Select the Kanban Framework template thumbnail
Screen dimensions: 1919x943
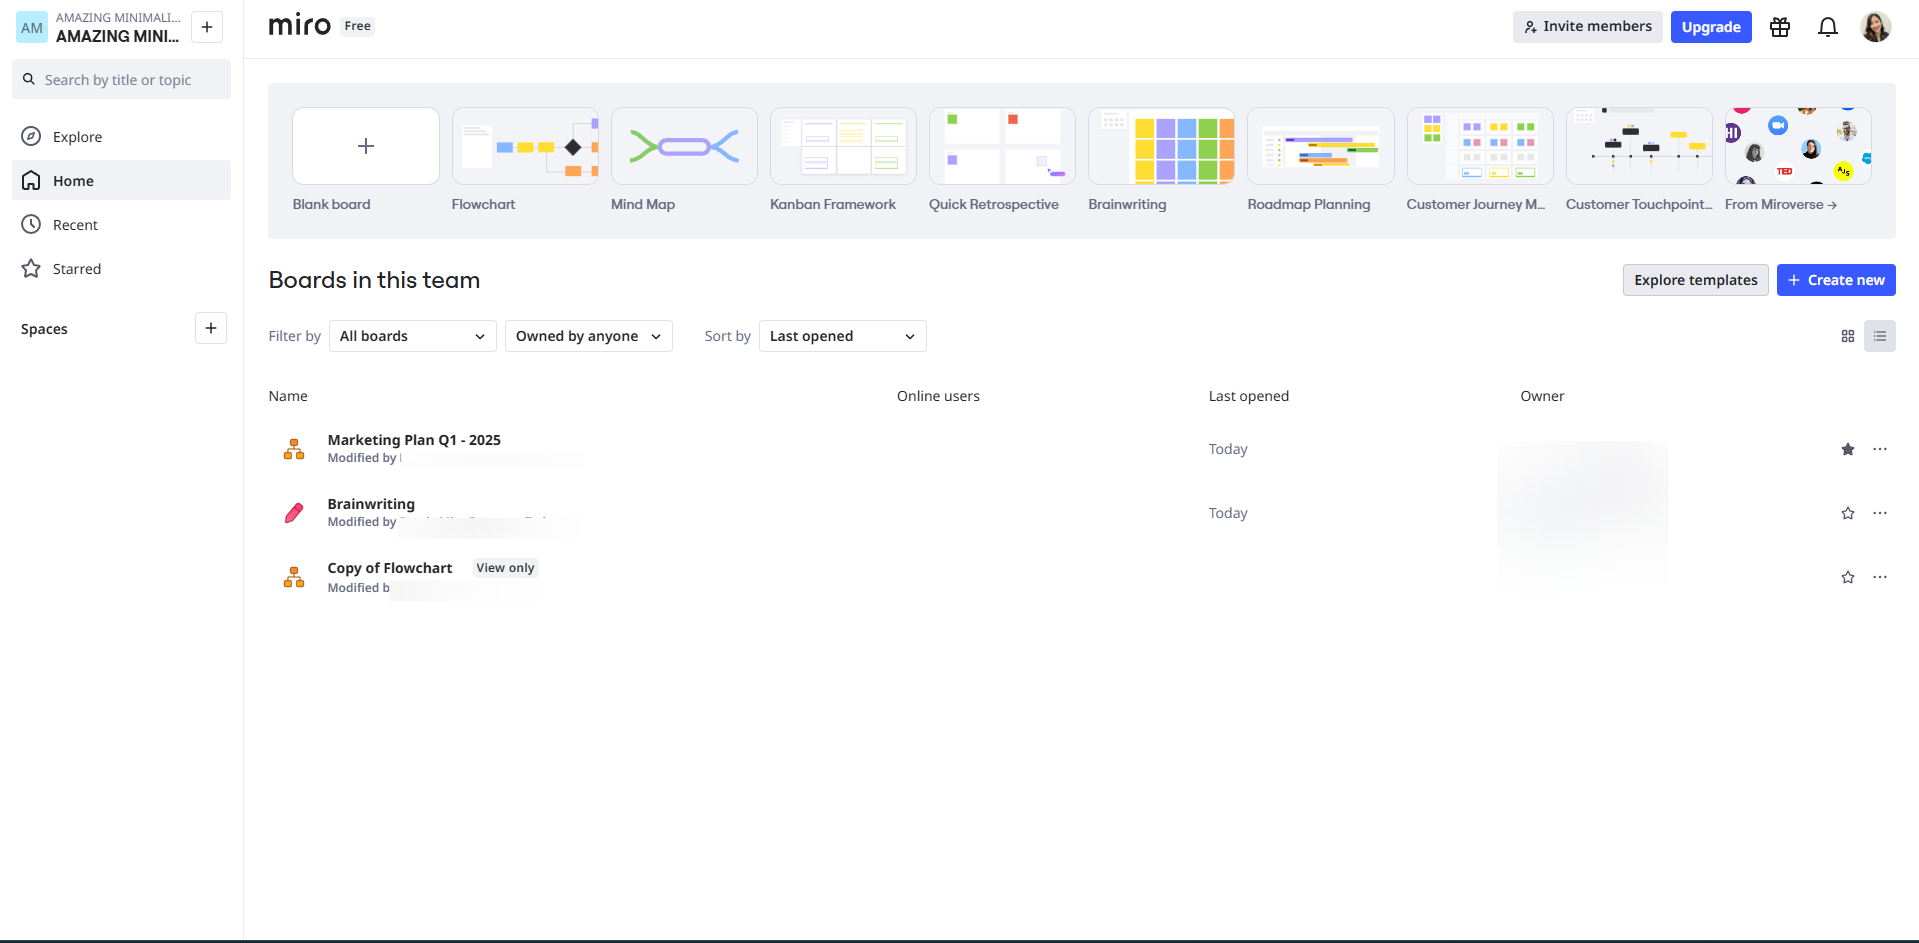(843, 146)
